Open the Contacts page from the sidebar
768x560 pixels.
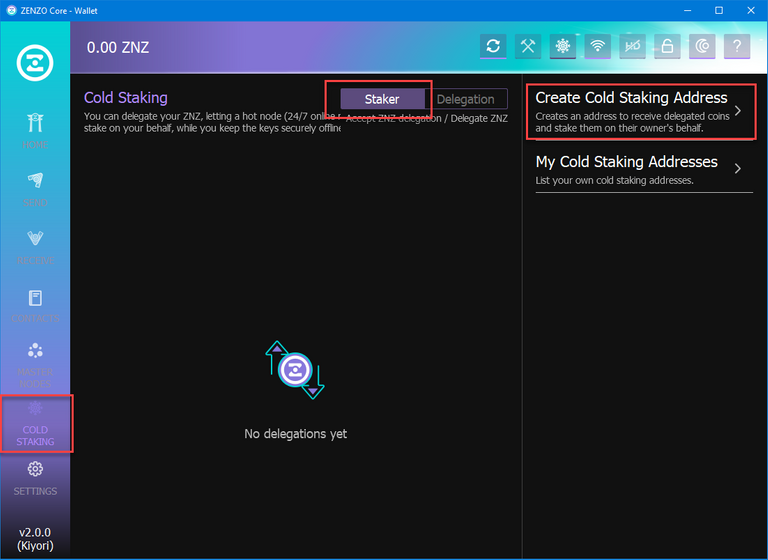coord(35,306)
